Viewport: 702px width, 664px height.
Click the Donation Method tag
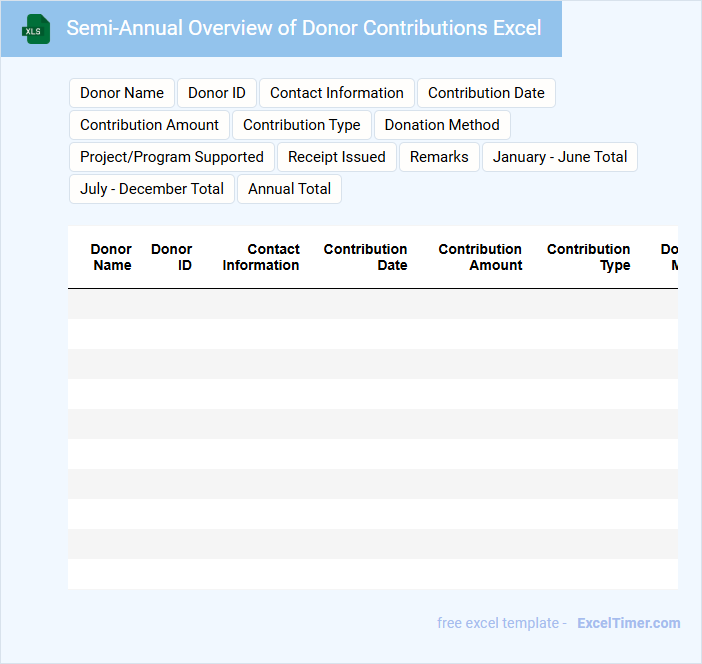point(442,125)
